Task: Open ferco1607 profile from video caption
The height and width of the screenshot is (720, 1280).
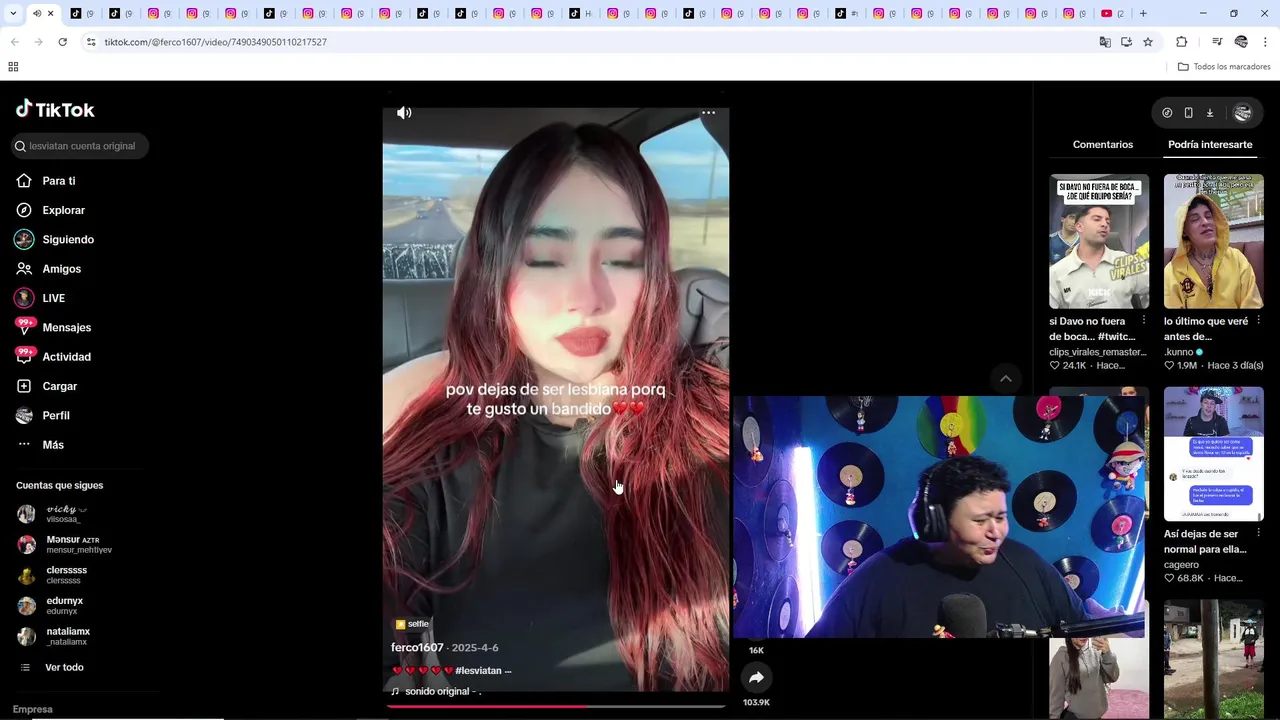Action: click(x=417, y=648)
